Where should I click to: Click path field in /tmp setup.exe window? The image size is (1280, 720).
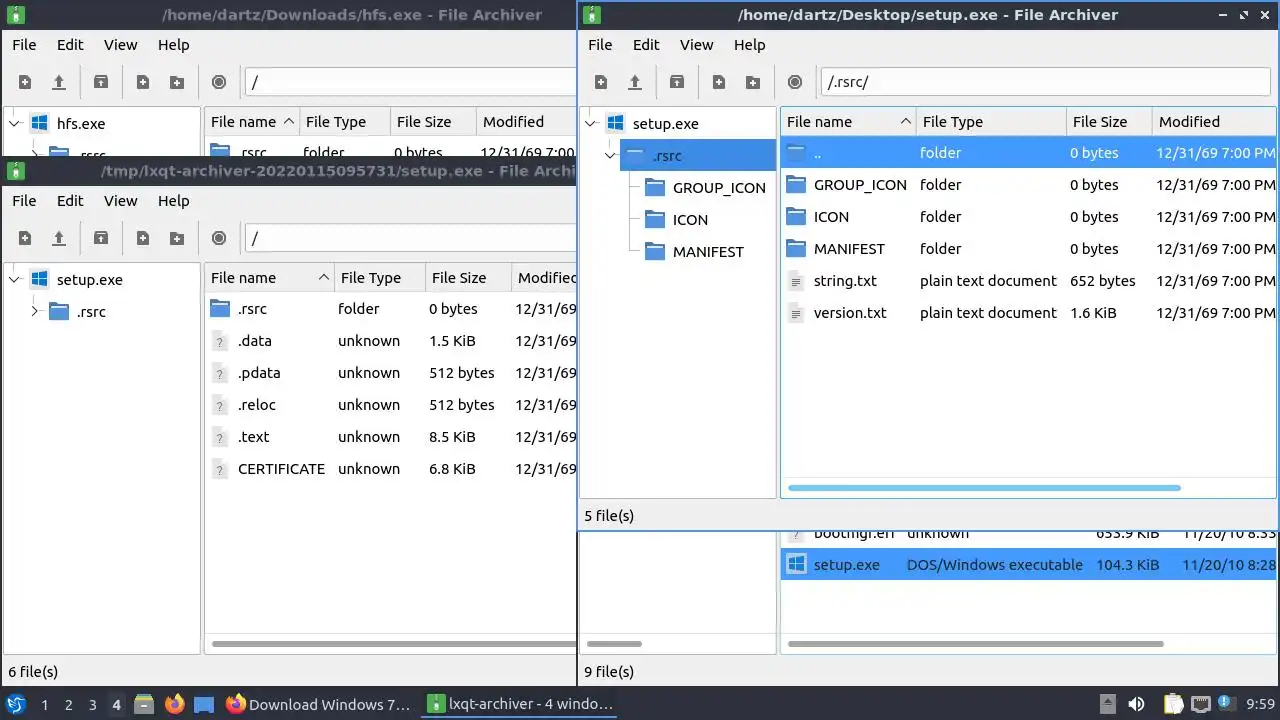pos(411,238)
